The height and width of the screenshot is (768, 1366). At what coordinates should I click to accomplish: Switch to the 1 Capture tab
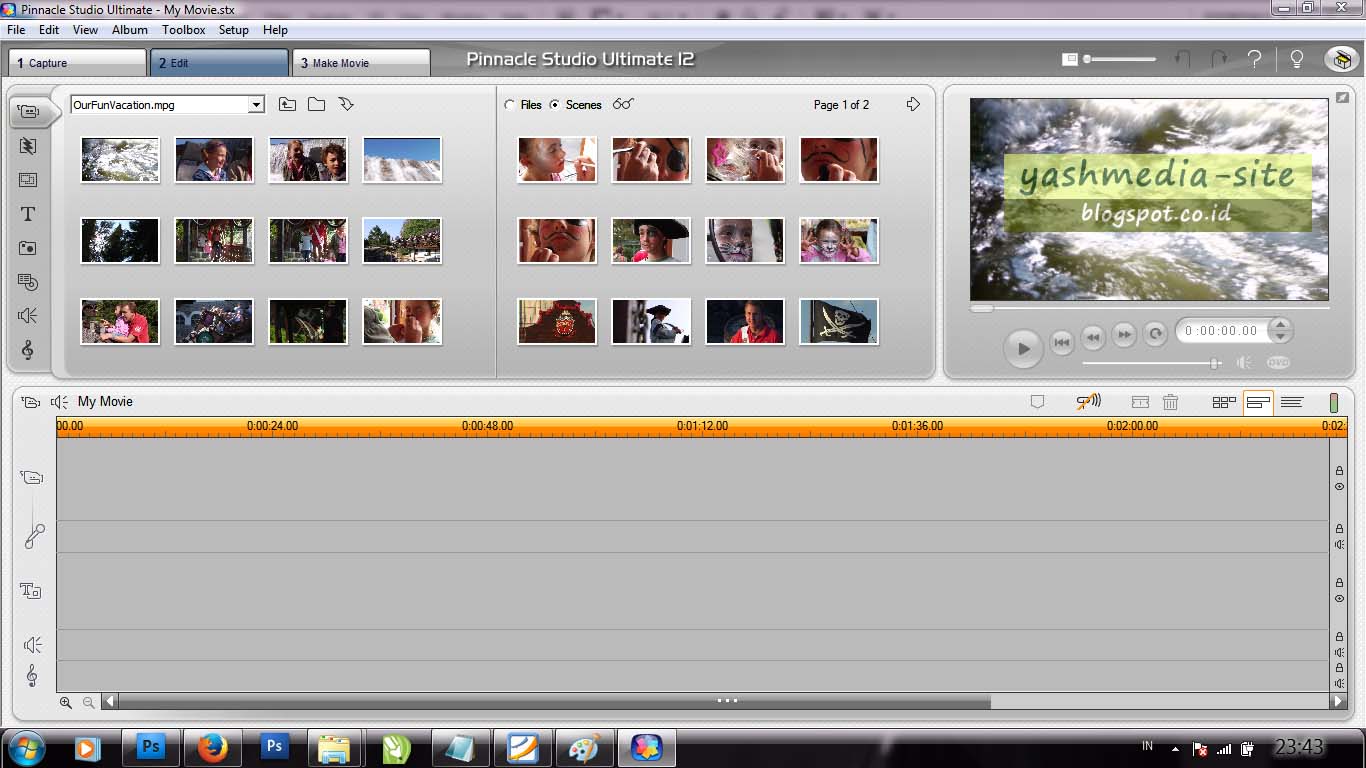[x=77, y=63]
